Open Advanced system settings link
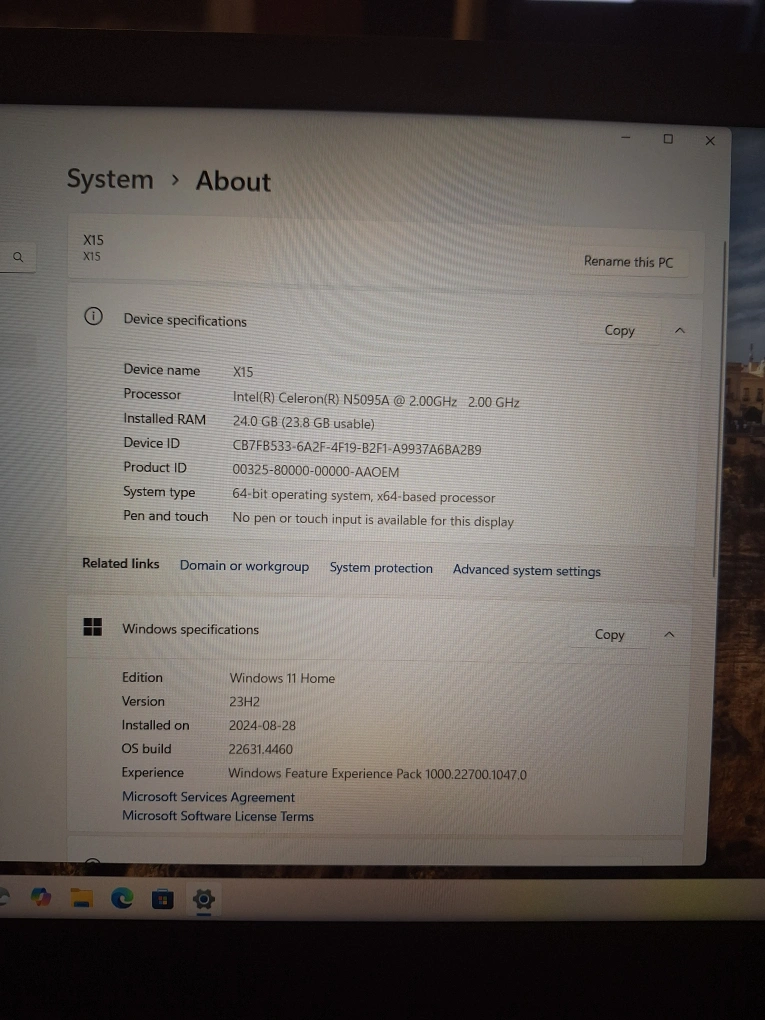The width and height of the screenshot is (765, 1020). coord(526,570)
